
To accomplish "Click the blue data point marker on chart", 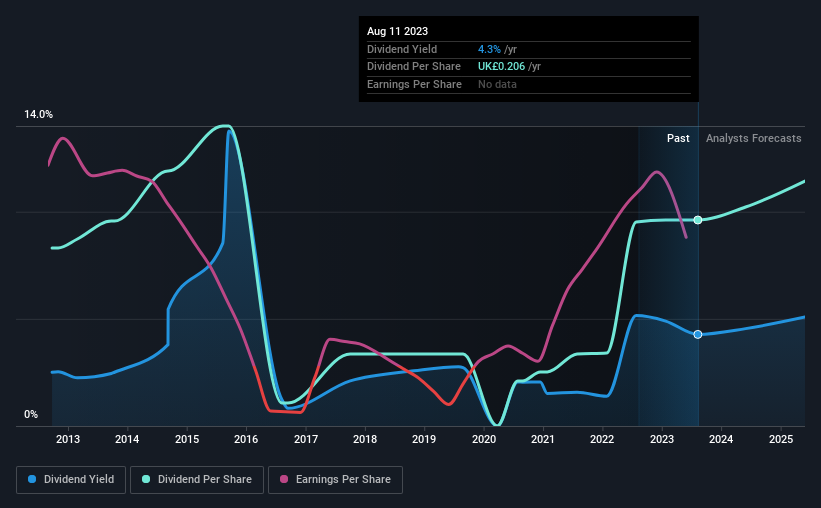I will click(x=698, y=334).
